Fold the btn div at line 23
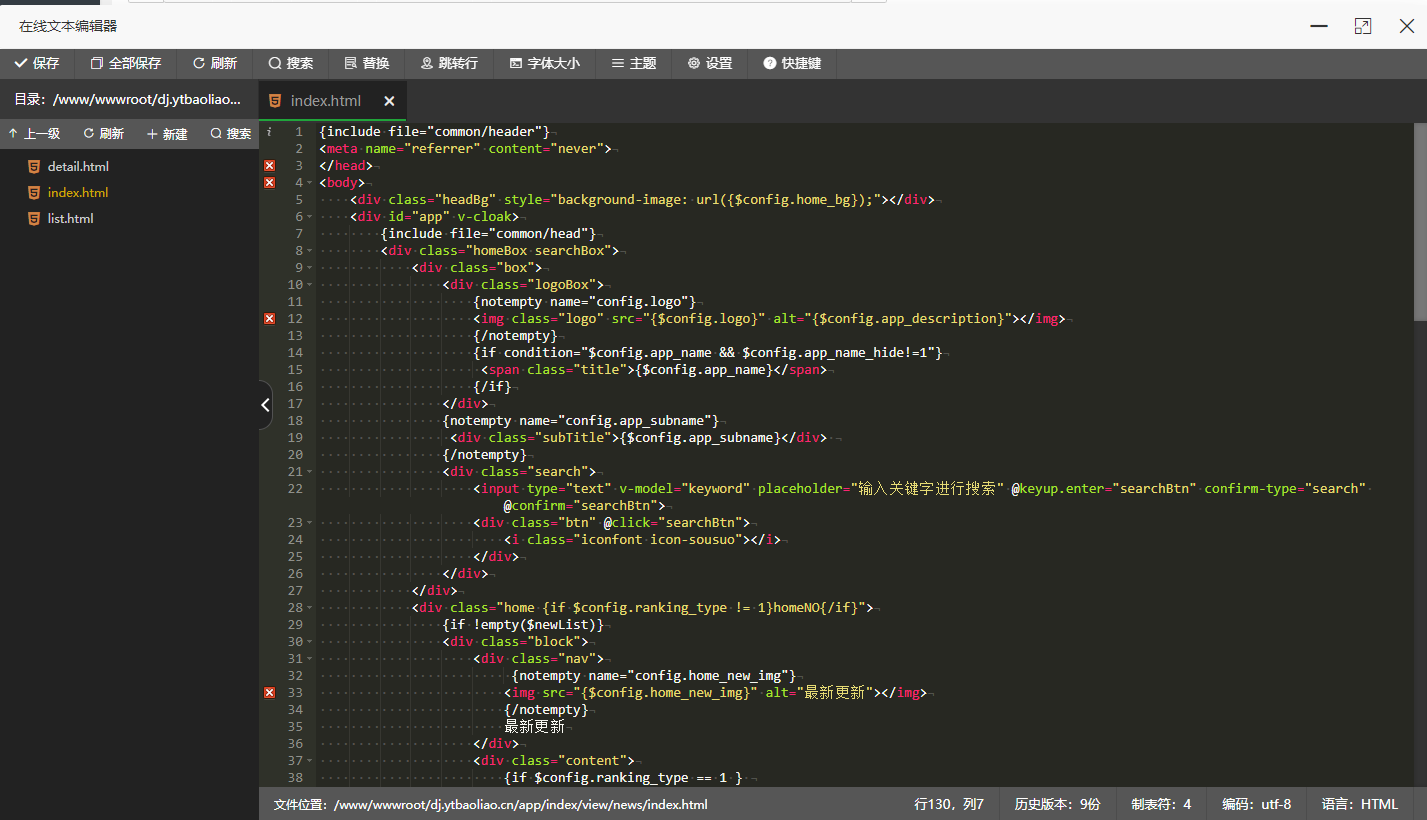1427x820 pixels. click(311, 523)
